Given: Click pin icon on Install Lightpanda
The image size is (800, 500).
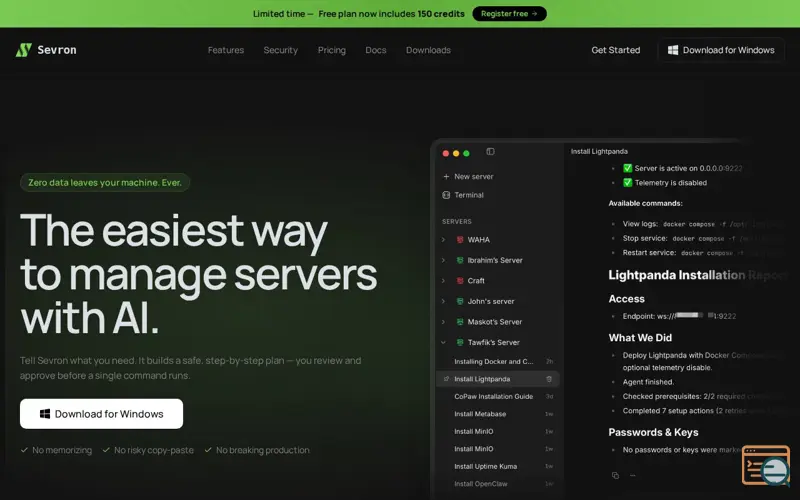Looking at the screenshot, I should (x=446, y=379).
